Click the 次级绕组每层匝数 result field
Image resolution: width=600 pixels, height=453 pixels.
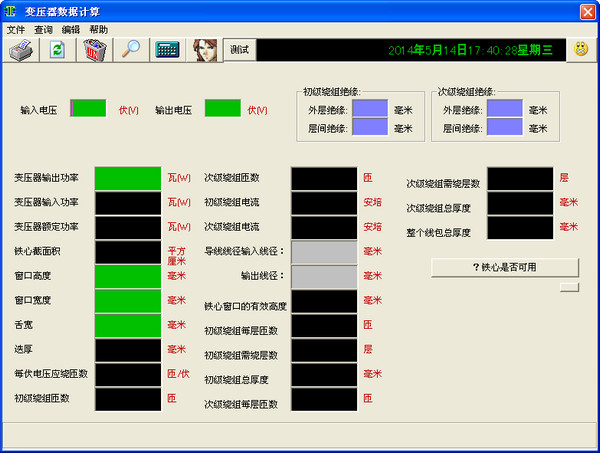pos(324,399)
